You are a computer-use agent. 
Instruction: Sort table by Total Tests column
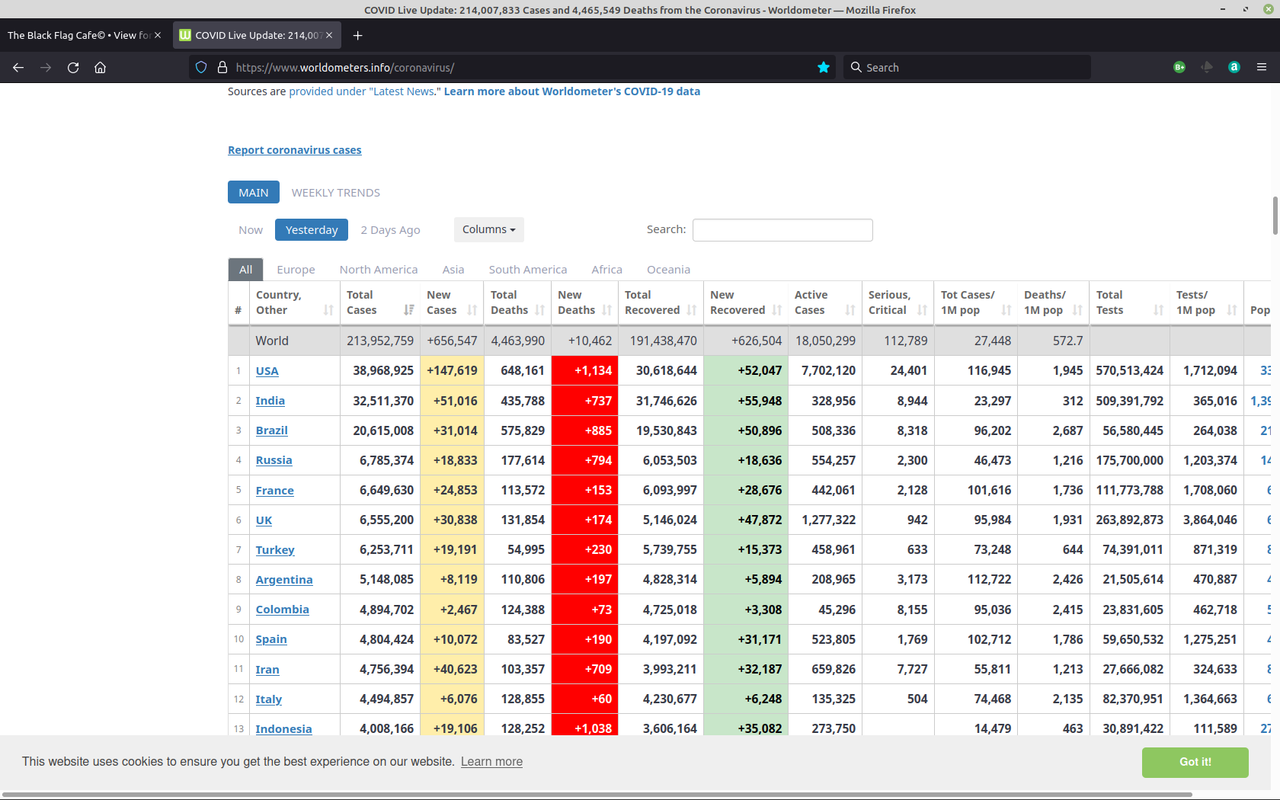[1130, 302]
